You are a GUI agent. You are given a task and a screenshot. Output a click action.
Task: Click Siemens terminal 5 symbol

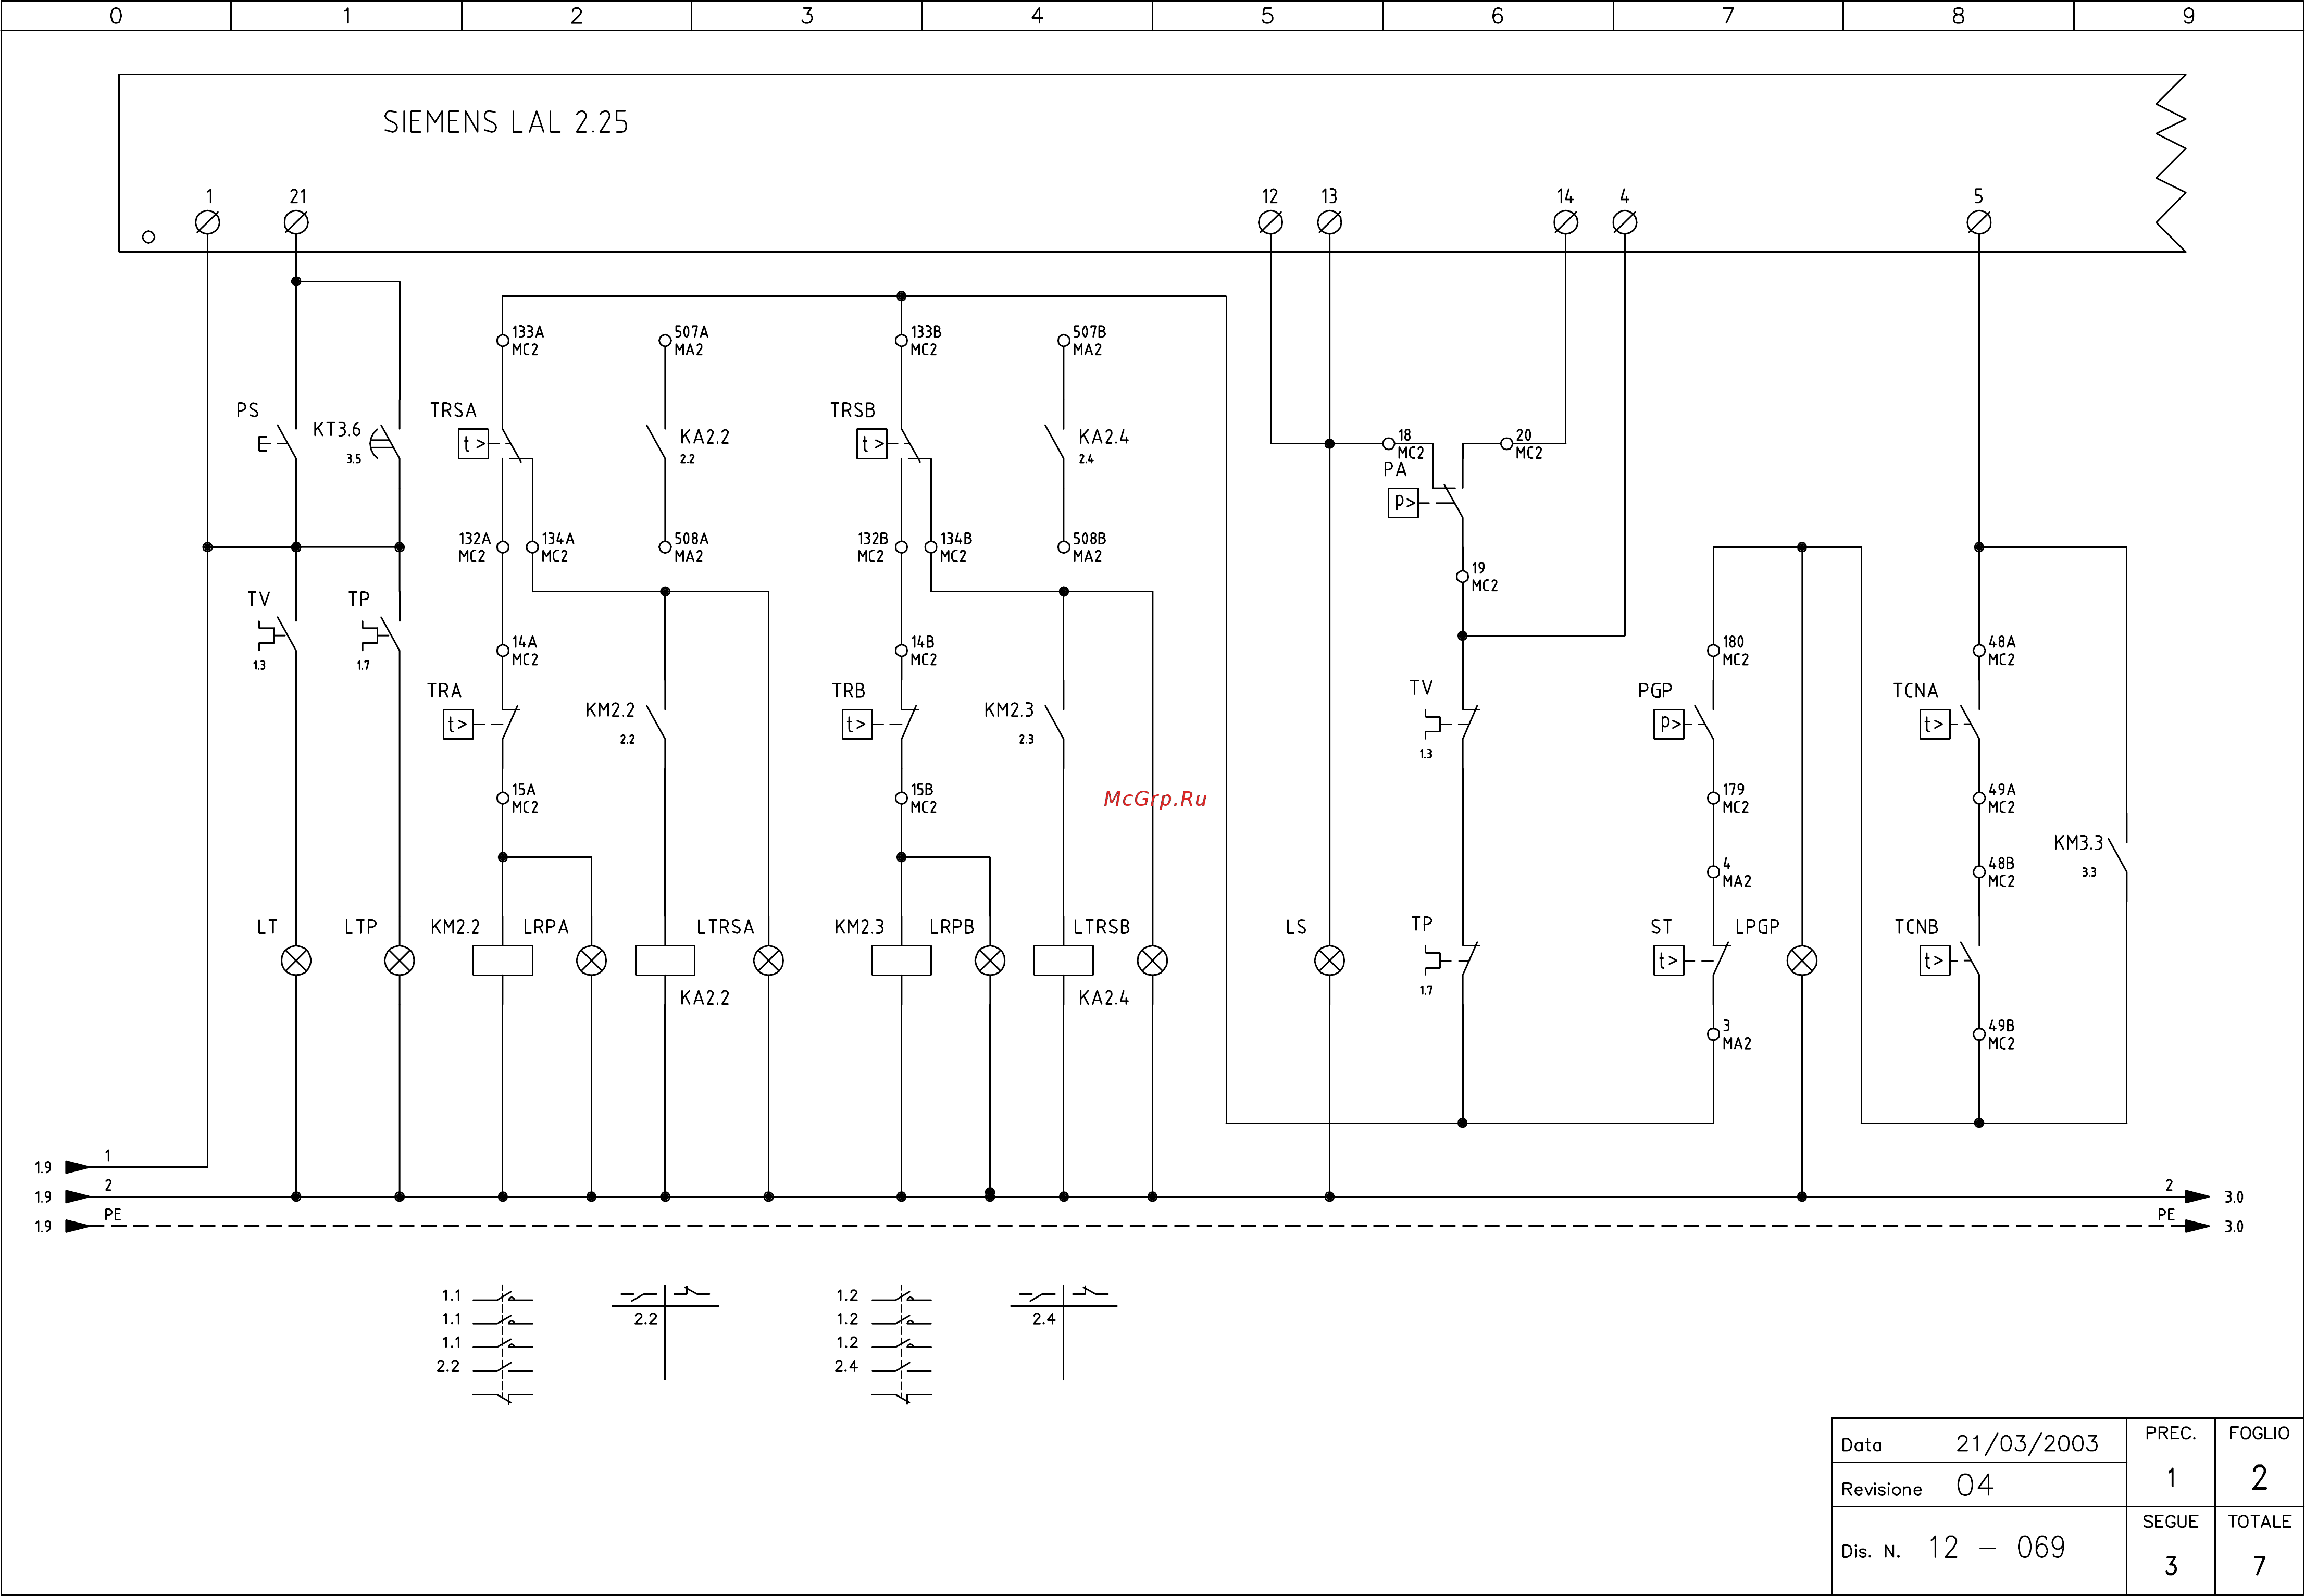1979,222
